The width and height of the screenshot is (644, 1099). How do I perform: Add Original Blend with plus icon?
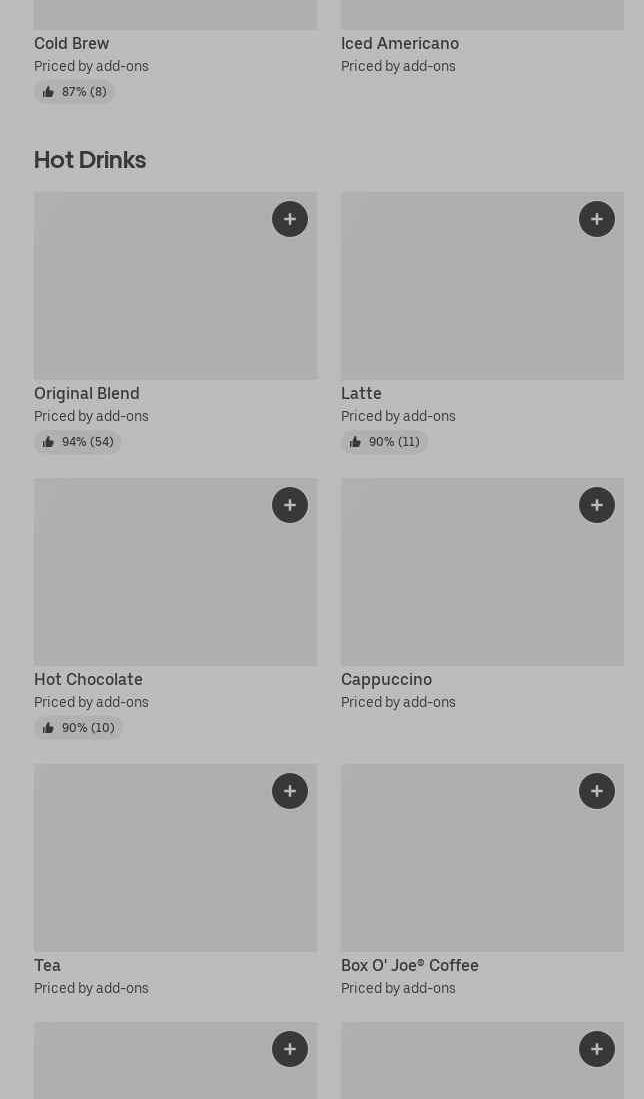(290, 219)
